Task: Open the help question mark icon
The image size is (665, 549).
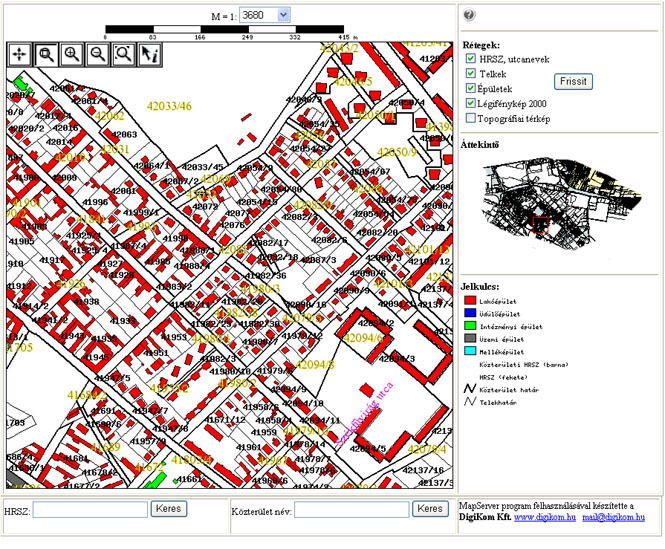Action: click(469, 15)
